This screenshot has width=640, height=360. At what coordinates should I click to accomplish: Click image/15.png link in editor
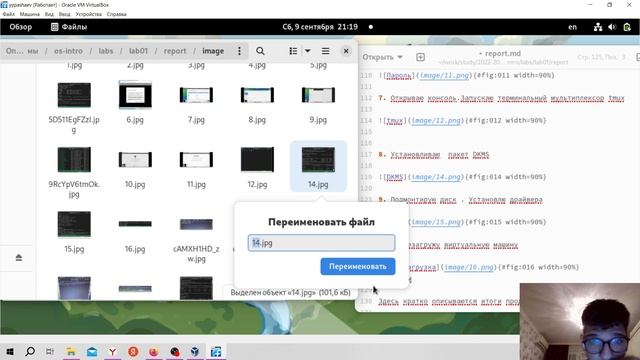click(x=436, y=222)
